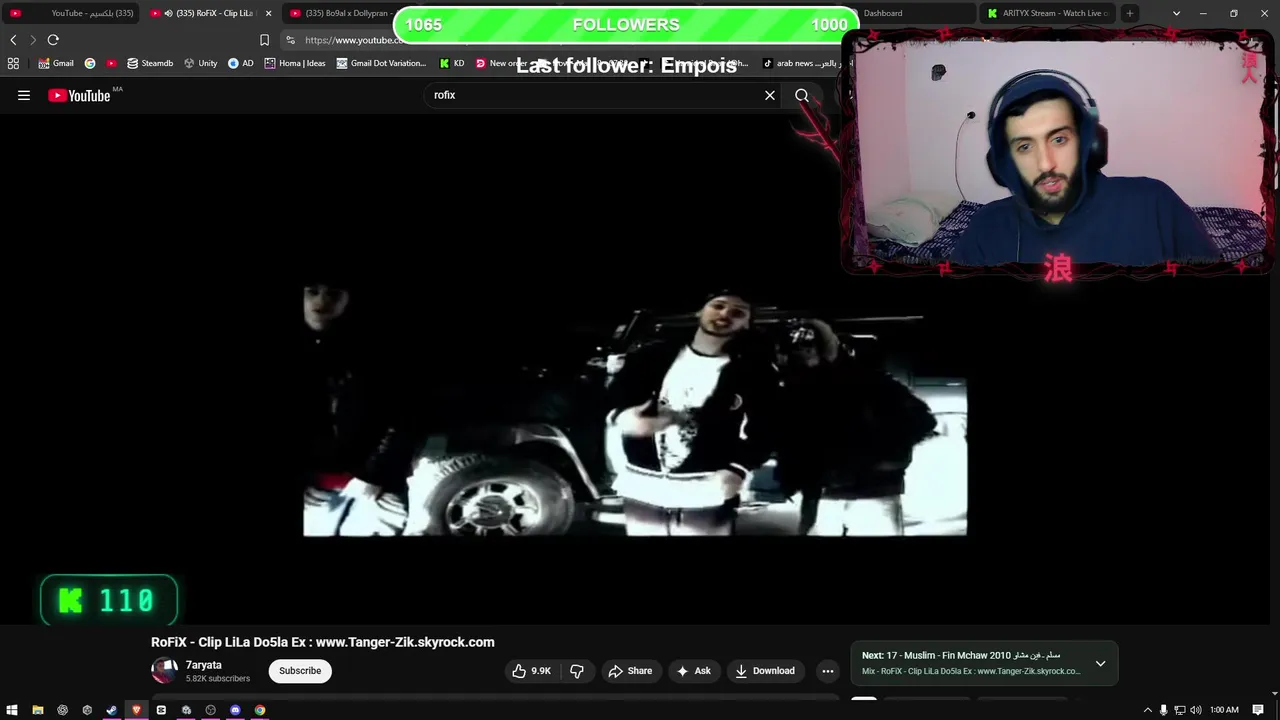Screen dimensions: 1280x720
Task: Open the Google bookmark icon
Action: coord(90,63)
